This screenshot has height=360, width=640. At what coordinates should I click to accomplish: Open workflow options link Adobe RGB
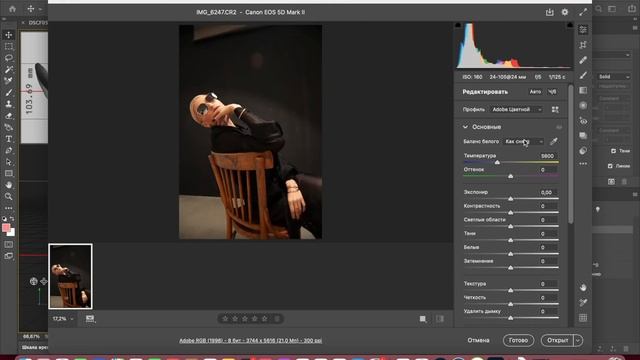[251, 340]
